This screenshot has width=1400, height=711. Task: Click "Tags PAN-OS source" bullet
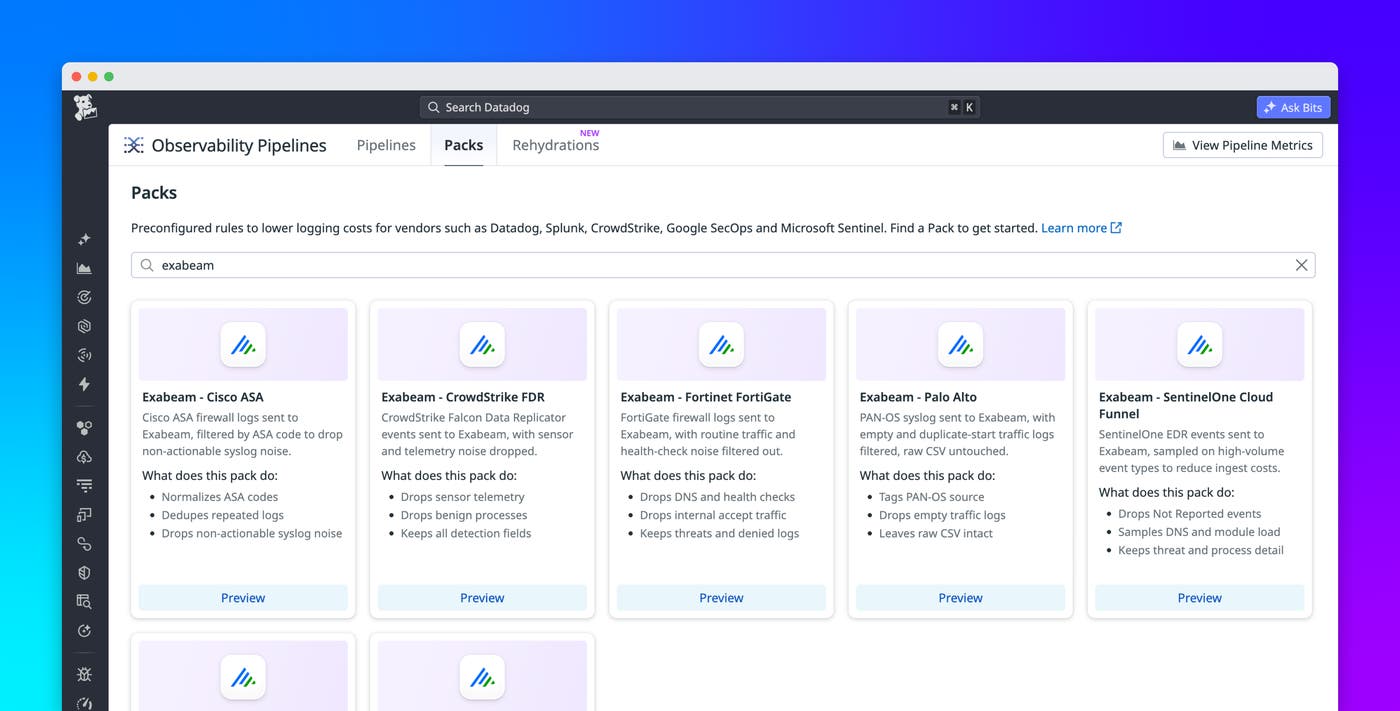point(932,497)
